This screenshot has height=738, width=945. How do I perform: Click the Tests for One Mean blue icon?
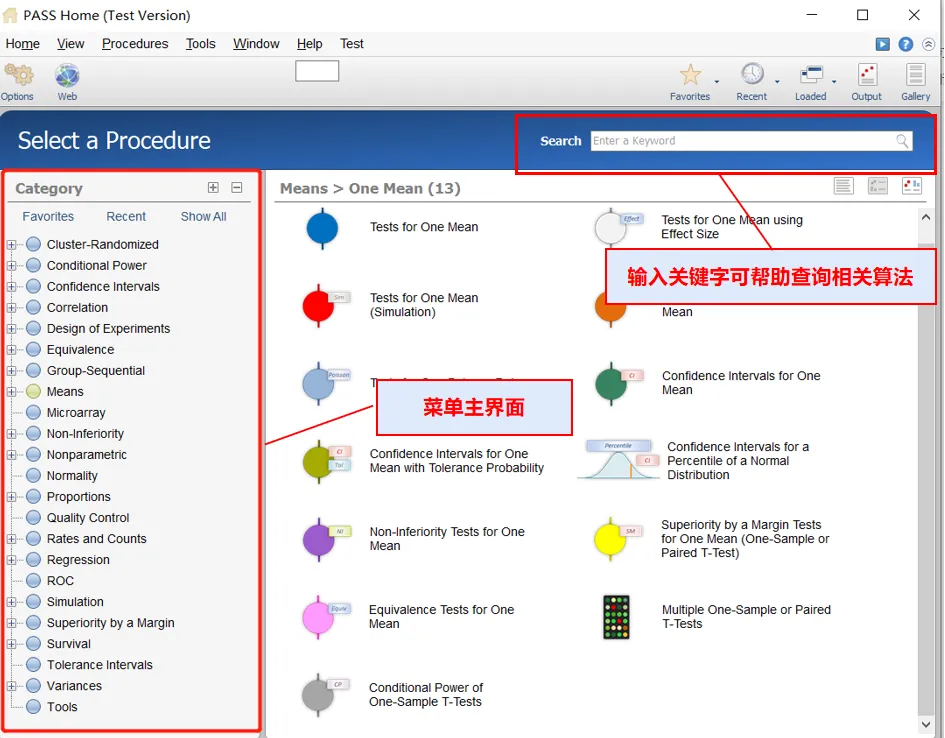click(322, 228)
